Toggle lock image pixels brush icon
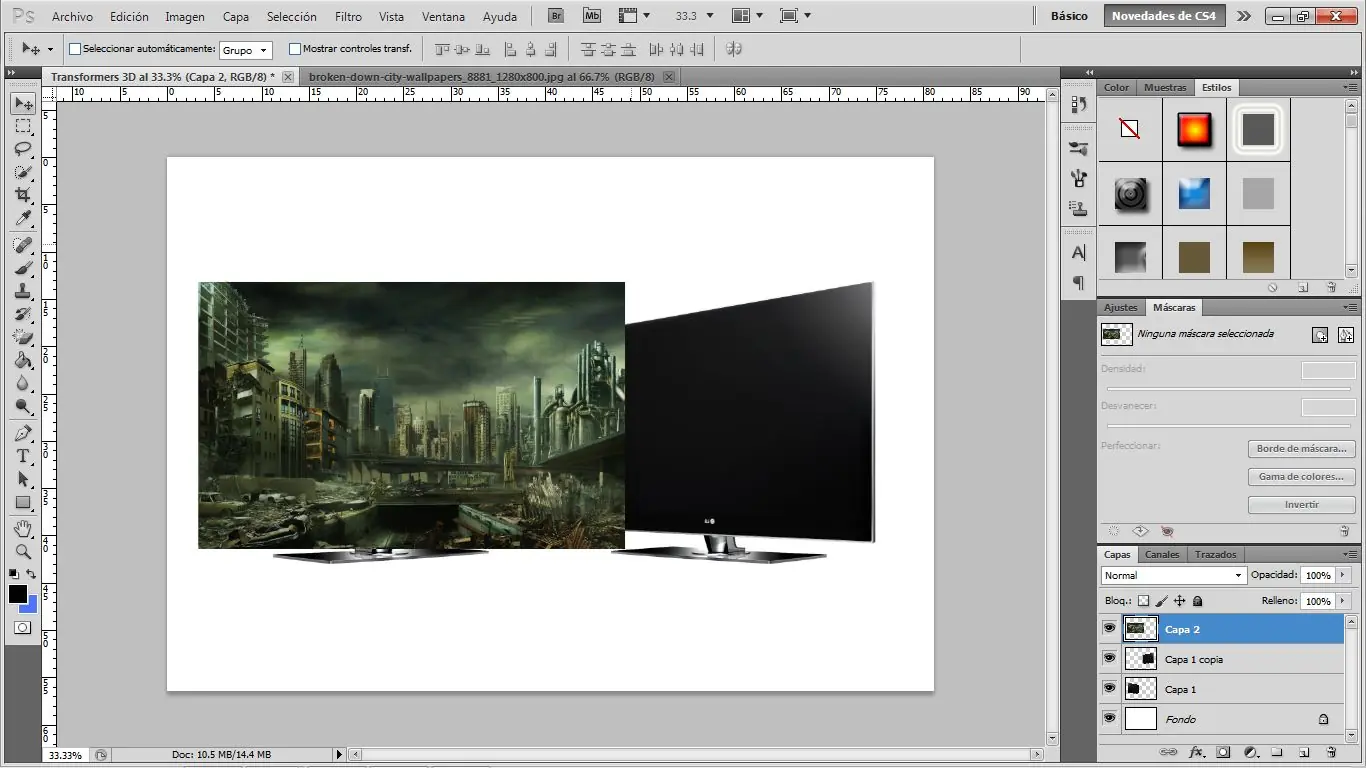This screenshot has width=1366, height=768. click(x=1161, y=601)
